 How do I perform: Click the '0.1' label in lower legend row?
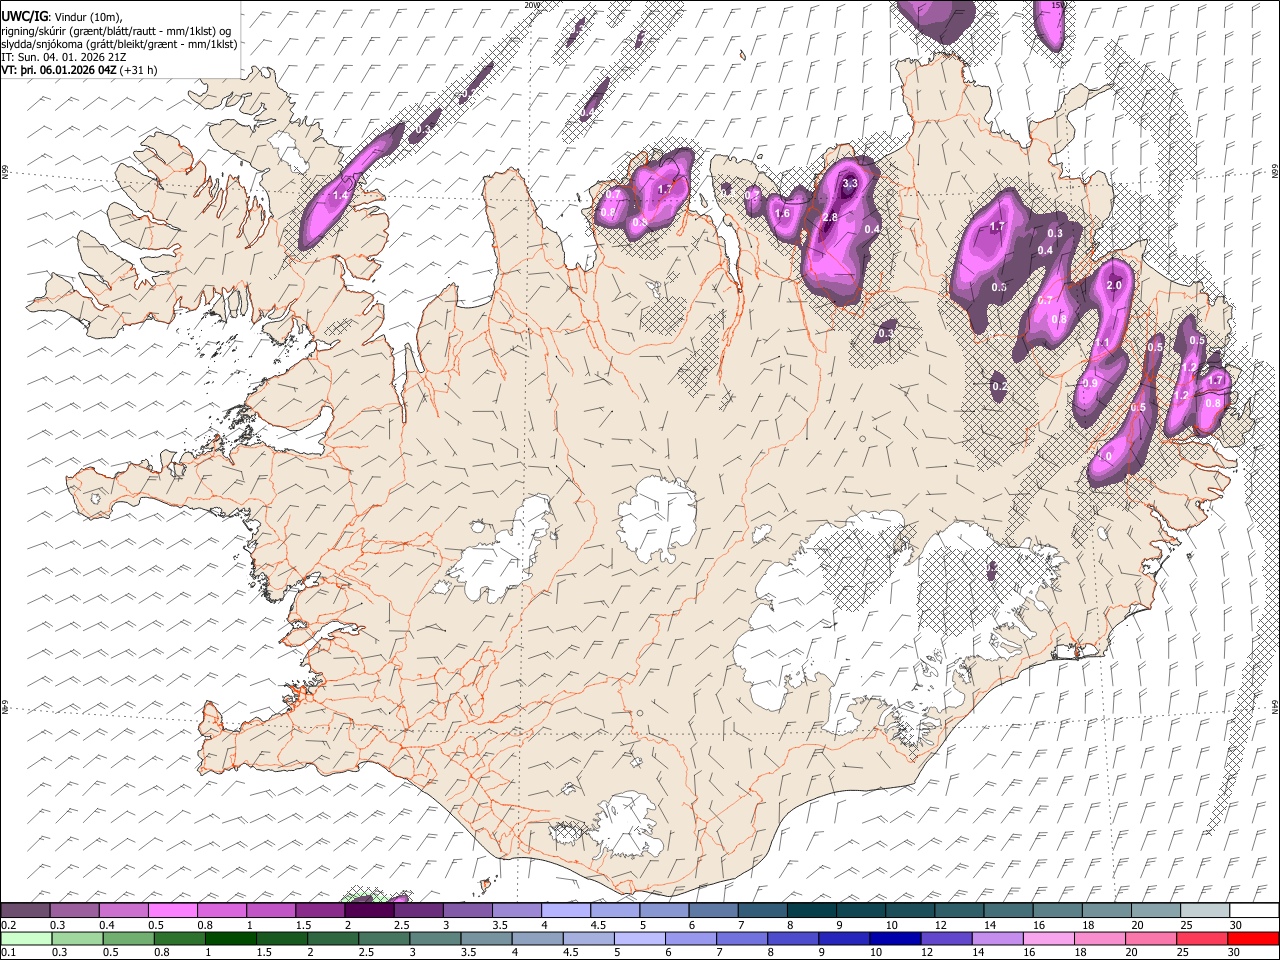8,952
